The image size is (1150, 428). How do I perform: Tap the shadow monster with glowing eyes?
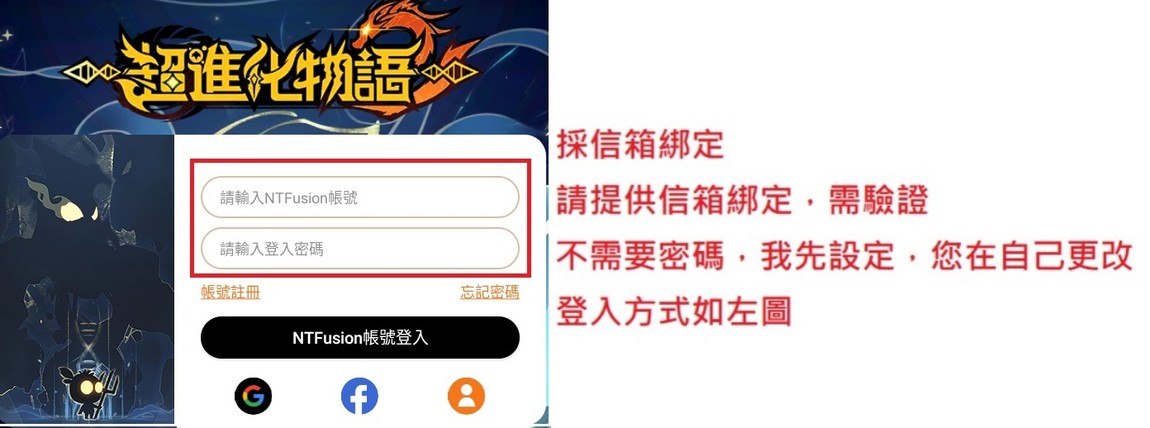[x=70, y=220]
